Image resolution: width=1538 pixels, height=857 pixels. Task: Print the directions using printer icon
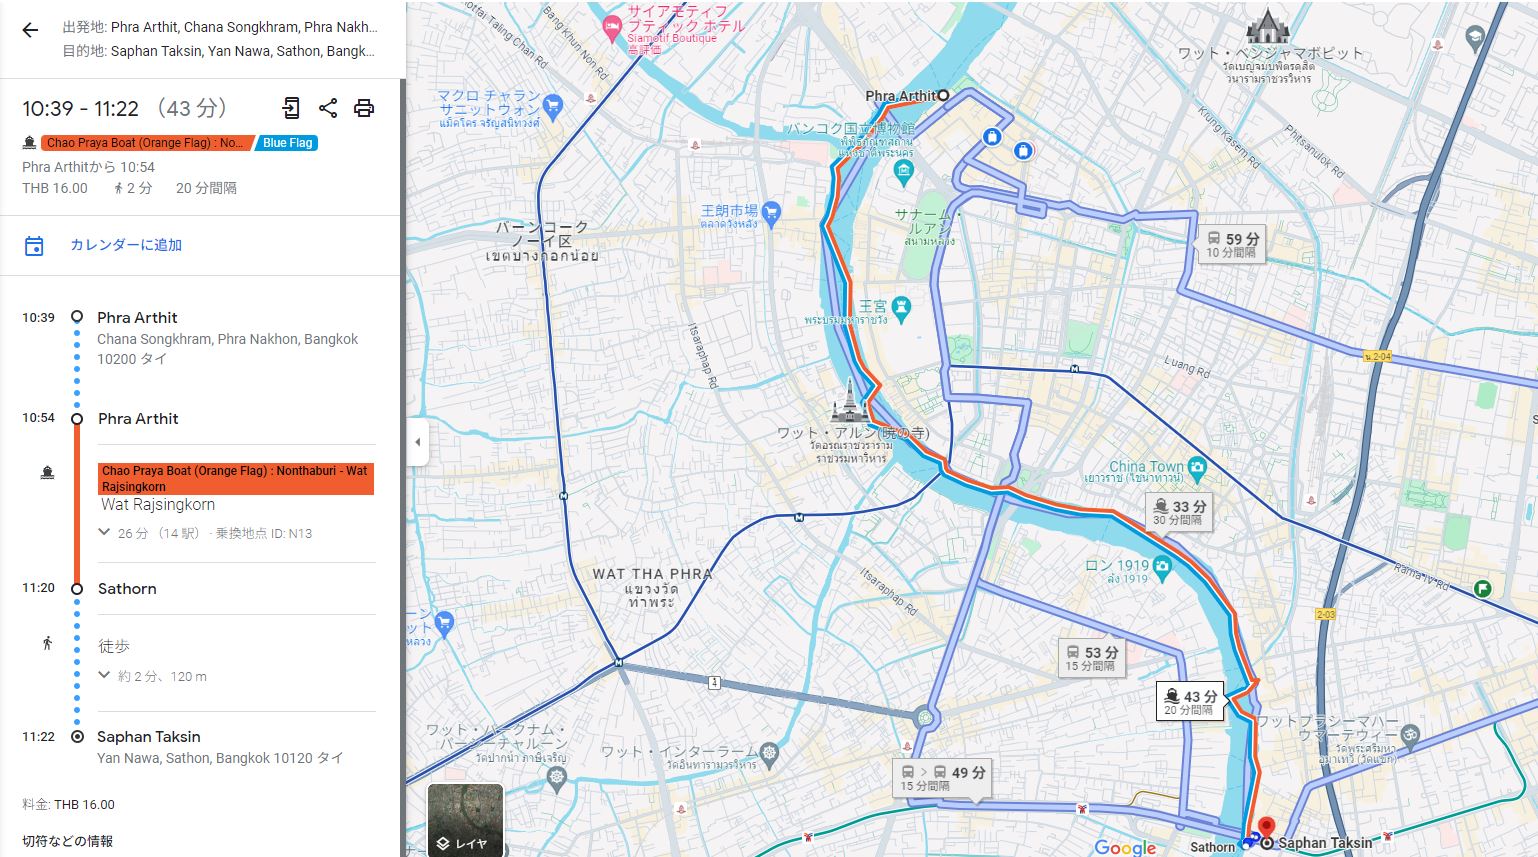364,108
